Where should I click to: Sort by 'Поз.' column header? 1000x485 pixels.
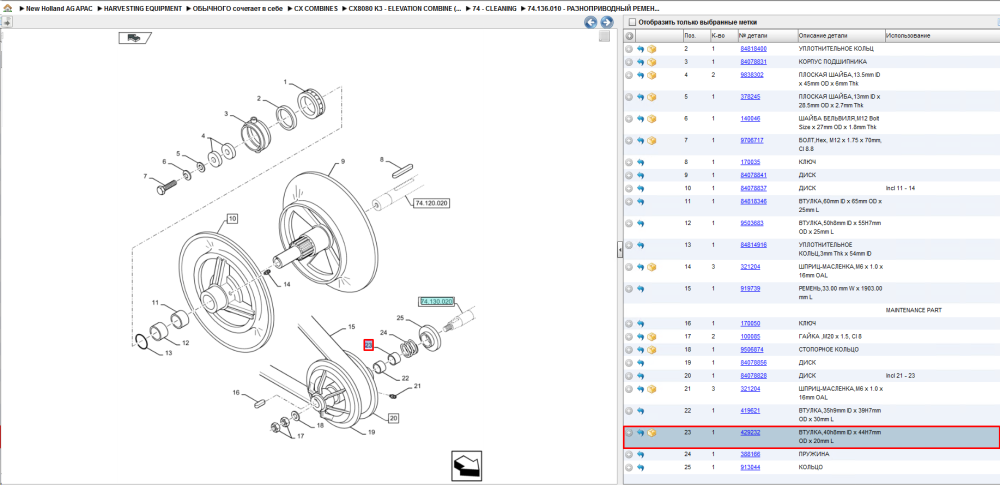click(x=695, y=36)
